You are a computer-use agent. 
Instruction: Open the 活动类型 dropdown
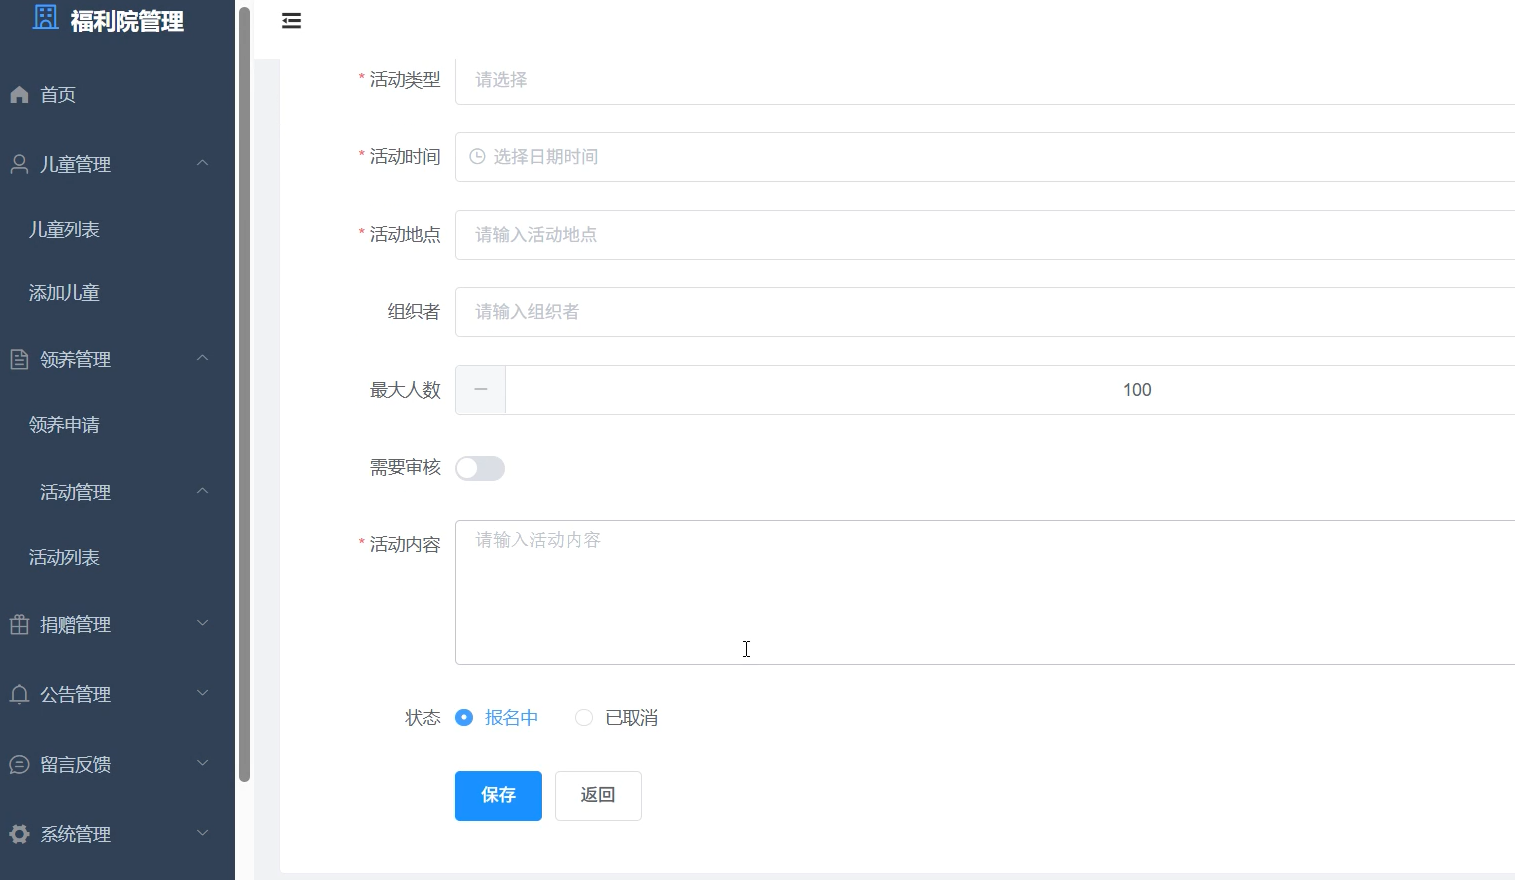pos(985,80)
